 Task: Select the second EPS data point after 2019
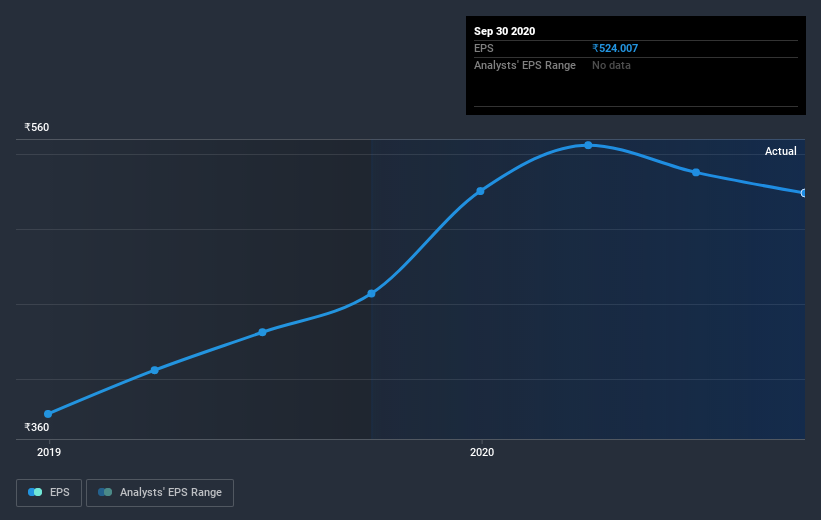[154, 370]
